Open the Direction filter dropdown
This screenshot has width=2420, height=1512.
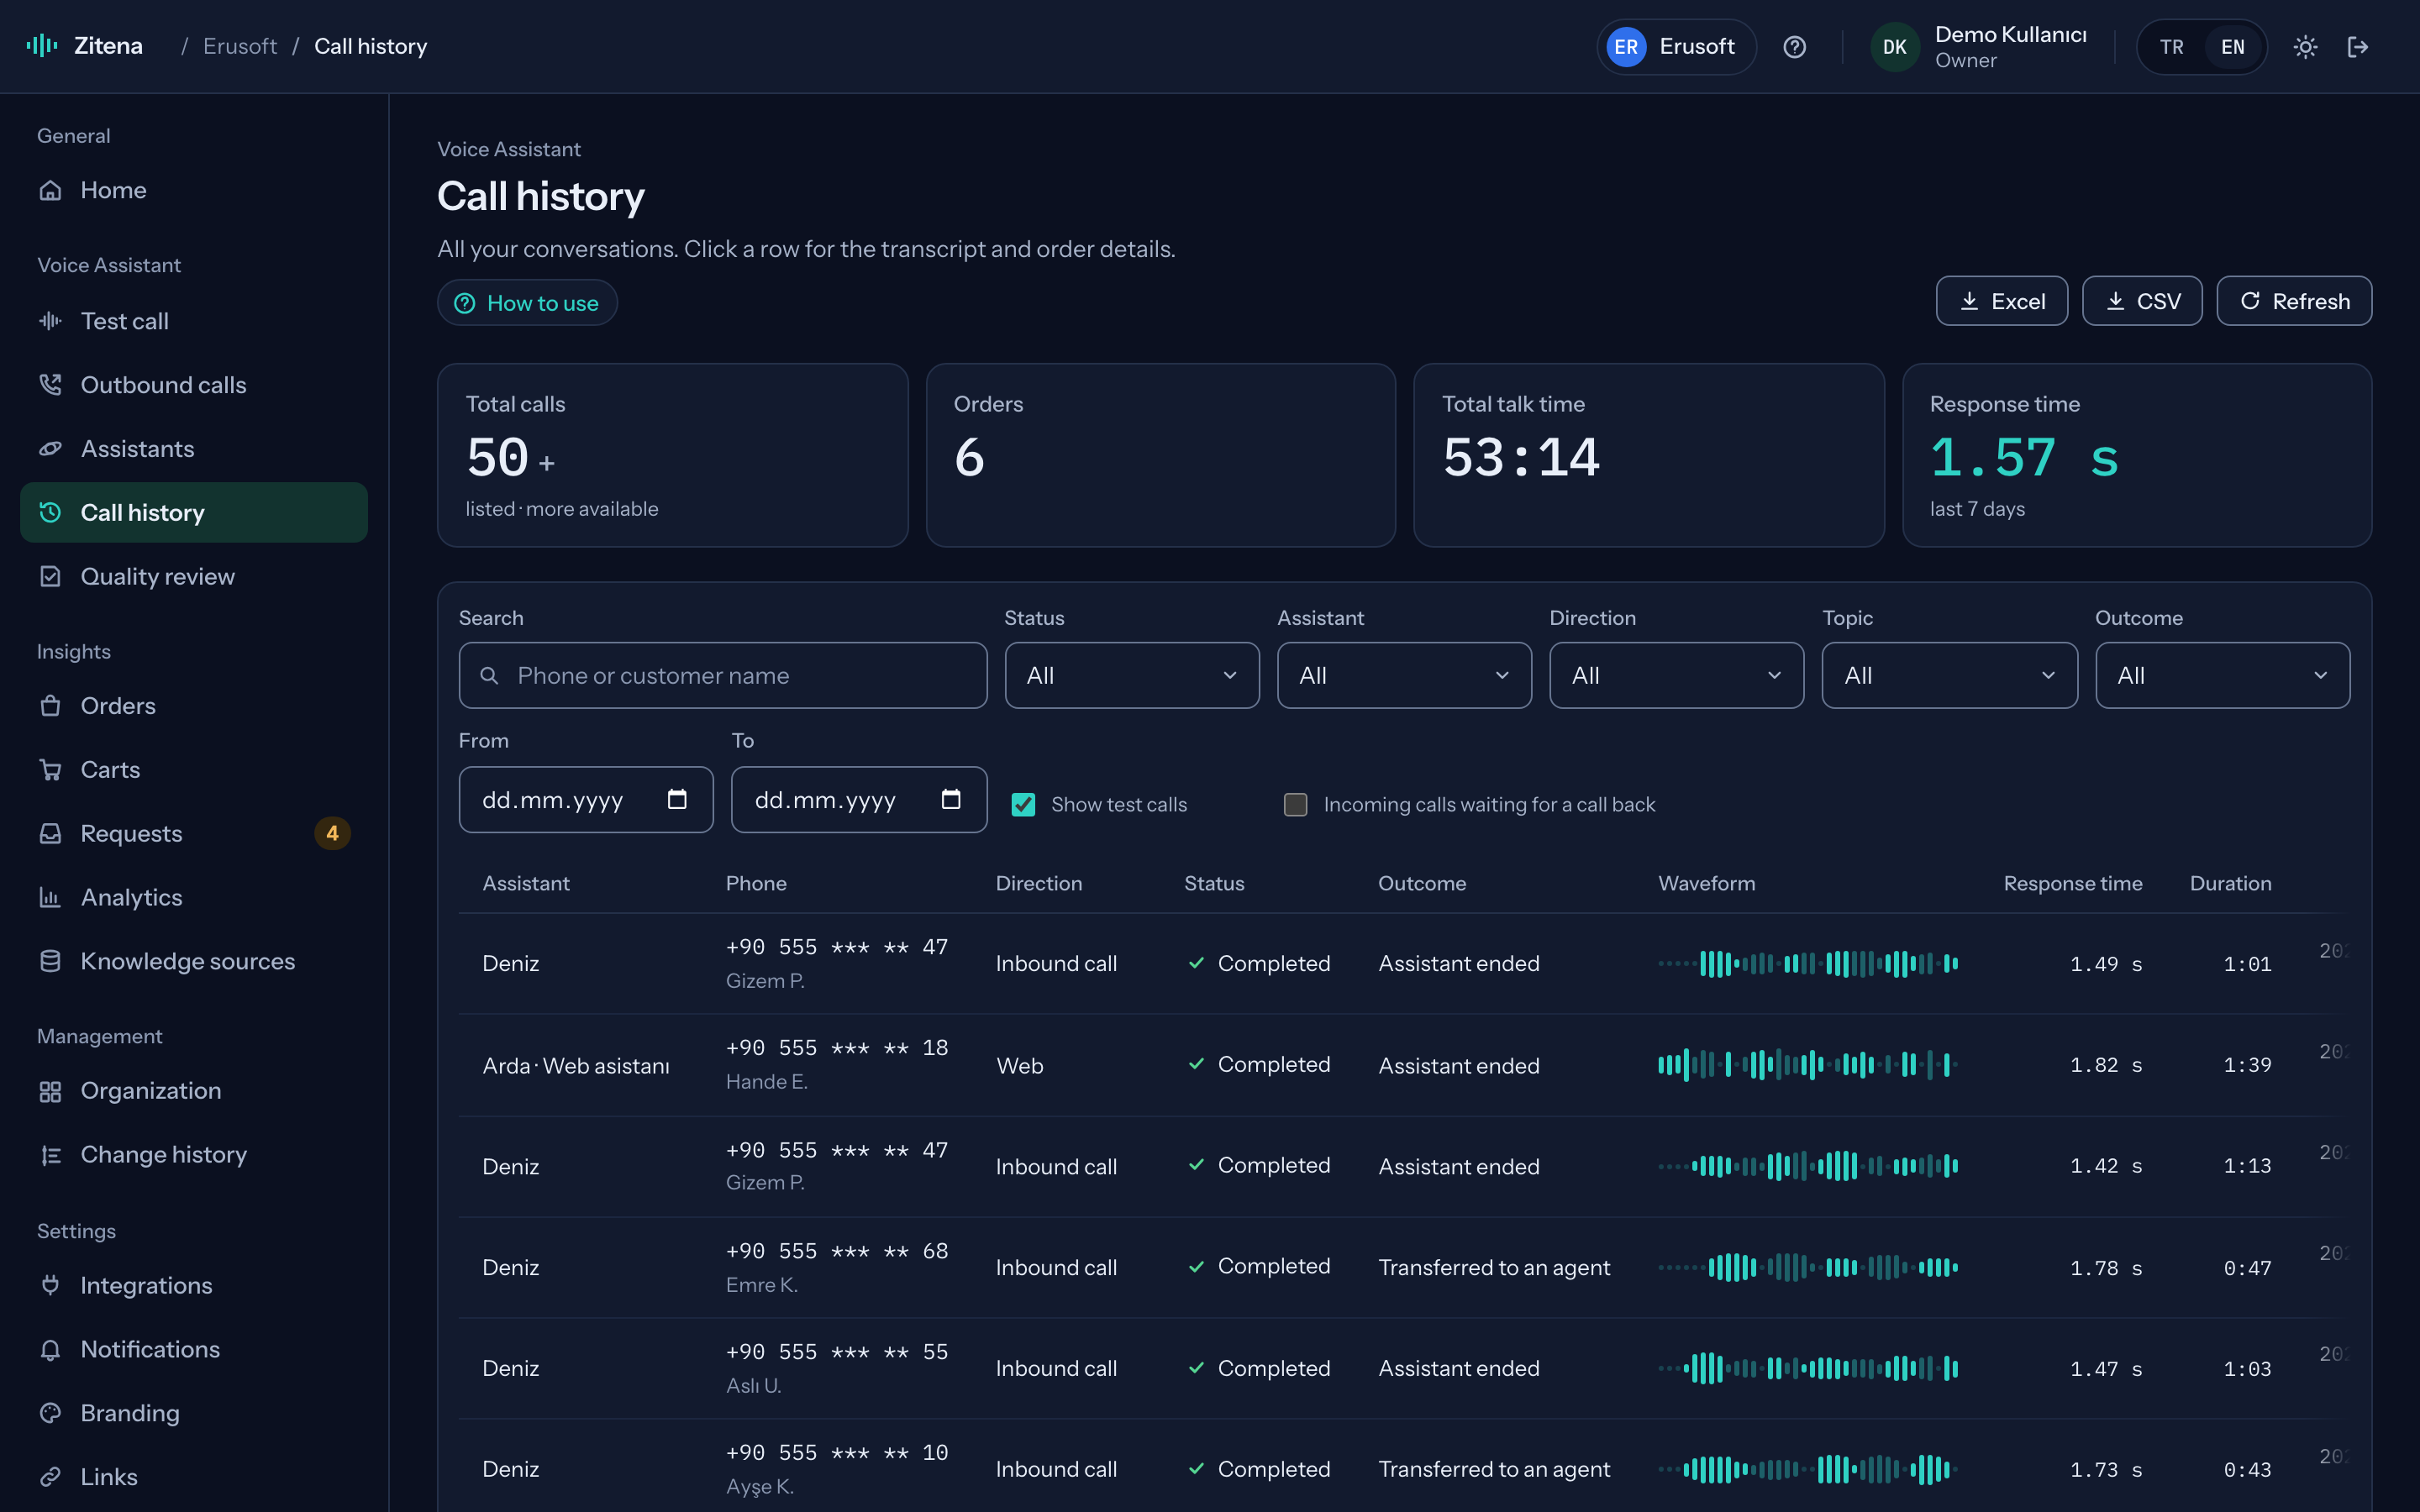(x=1677, y=676)
